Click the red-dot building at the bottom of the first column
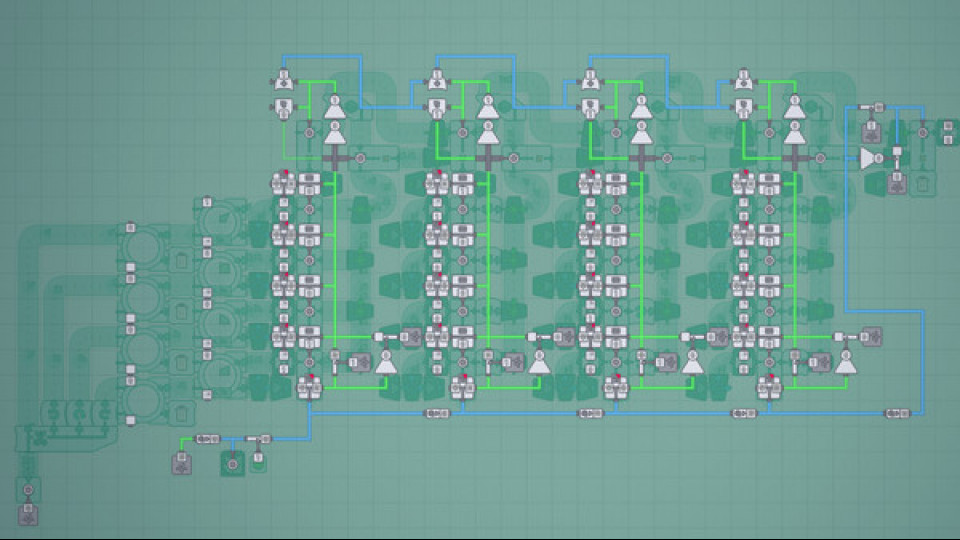960x540 pixels. coord(309,386)
